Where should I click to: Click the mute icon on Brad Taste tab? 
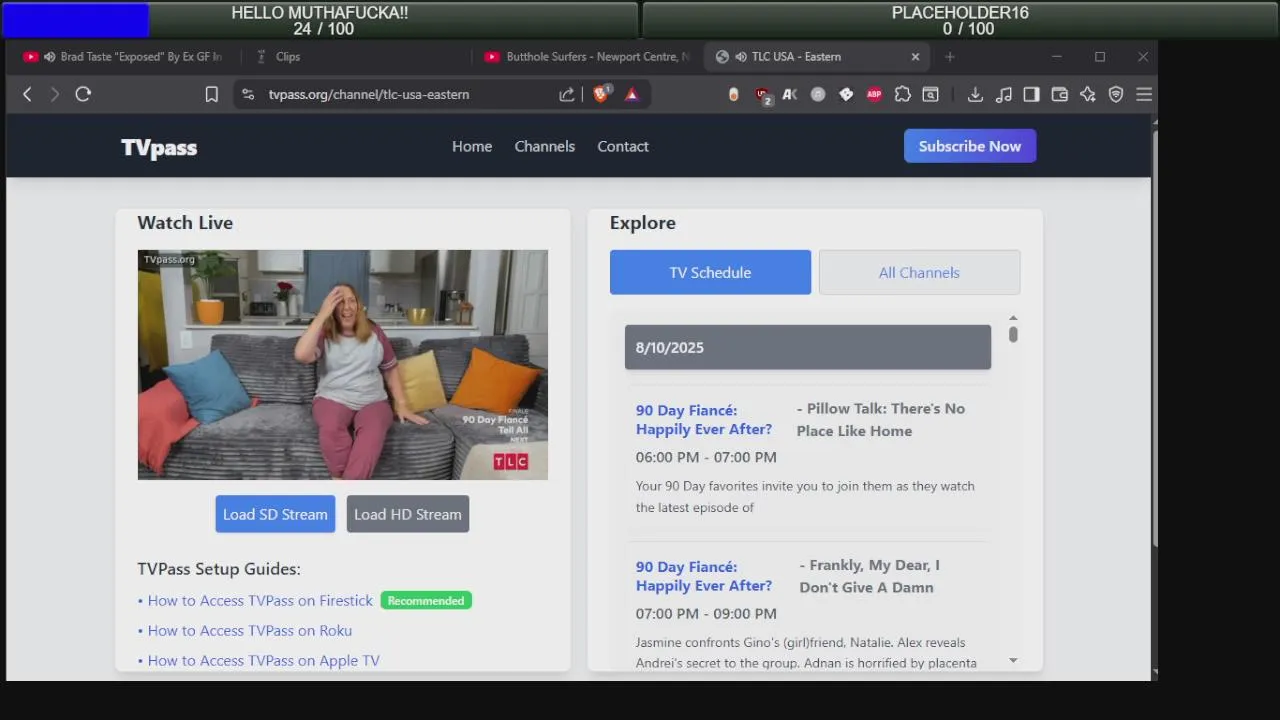(x=49, y=57)
